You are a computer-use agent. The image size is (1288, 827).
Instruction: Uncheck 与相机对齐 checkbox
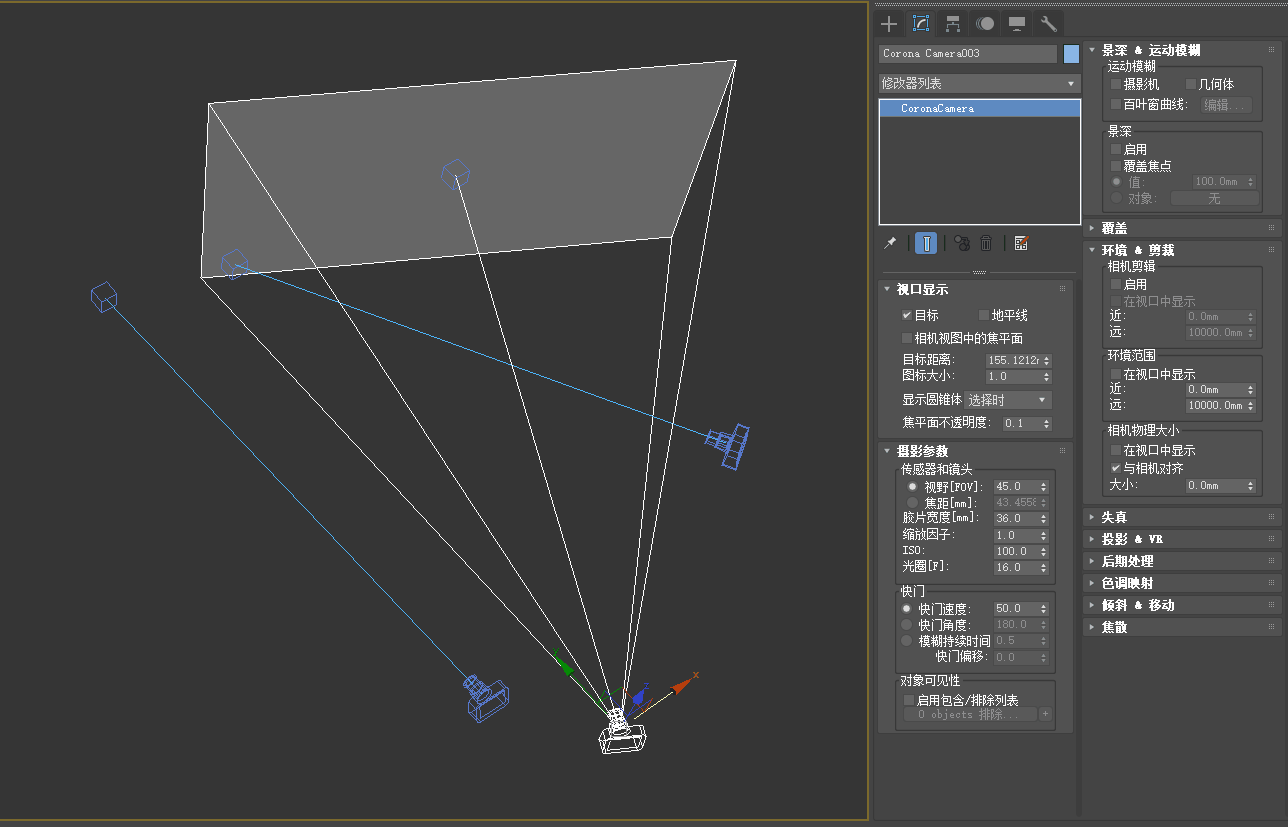(1117, 467)
